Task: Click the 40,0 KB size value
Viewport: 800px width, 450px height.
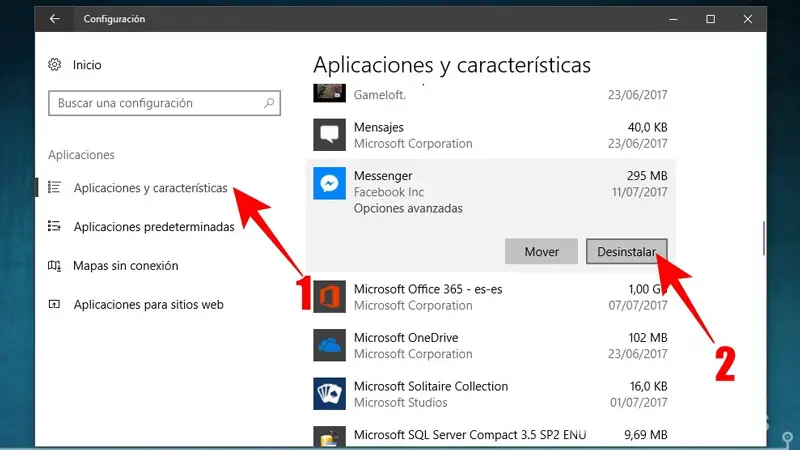Action: coord(647,127)
